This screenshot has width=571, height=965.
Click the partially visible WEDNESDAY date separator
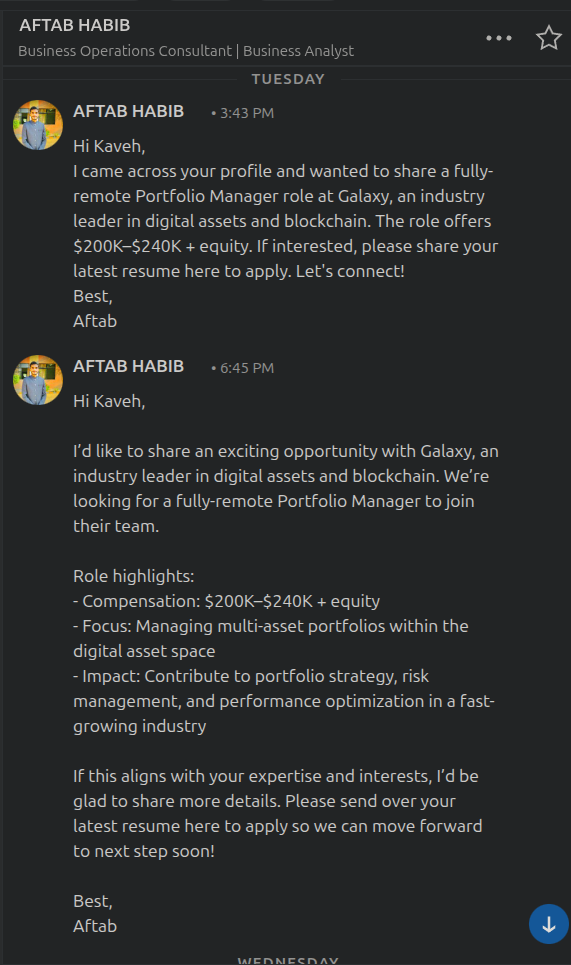(x=288, y=960)
